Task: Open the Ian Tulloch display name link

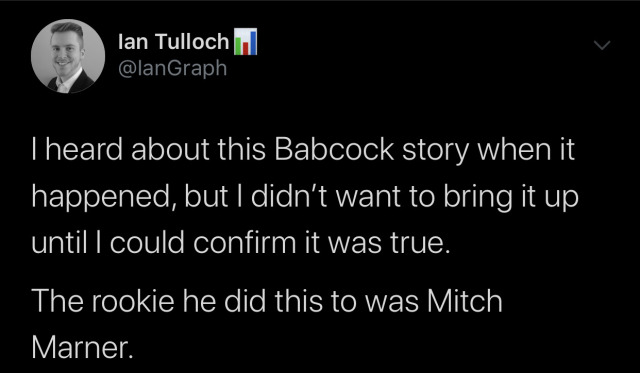Action: pyautogui.click(x=173, y=42)
